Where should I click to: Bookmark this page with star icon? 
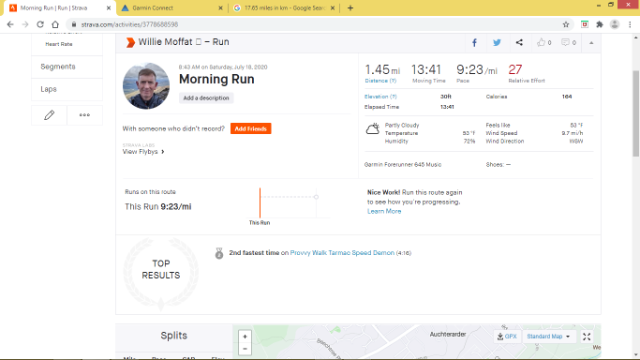566,24
